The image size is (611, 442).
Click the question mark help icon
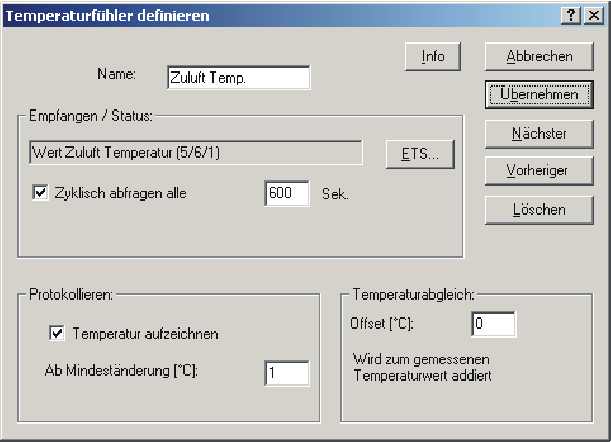570,16
